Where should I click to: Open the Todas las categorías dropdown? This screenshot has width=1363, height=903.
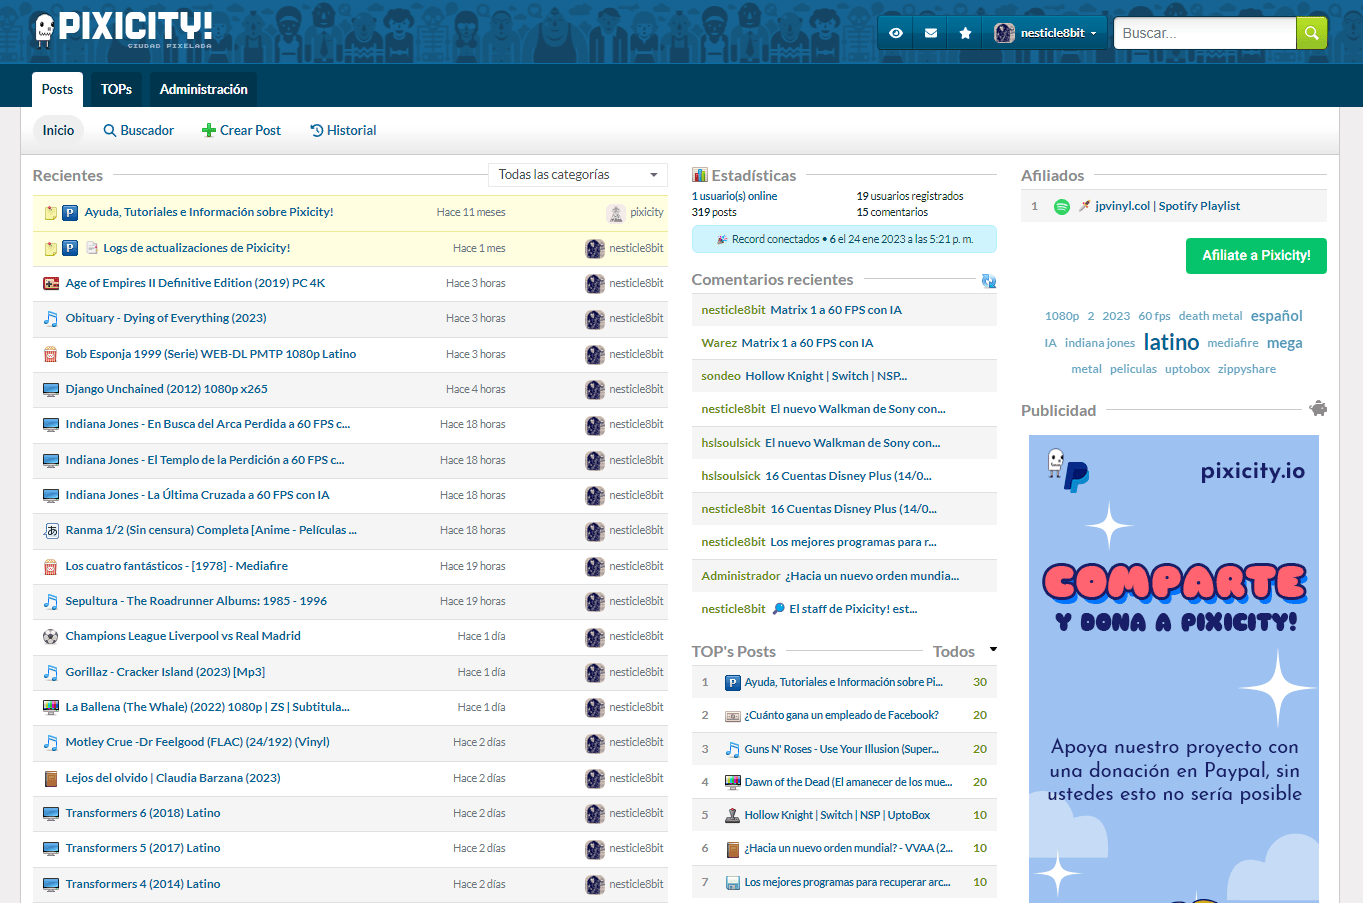(x=577, y=175)
